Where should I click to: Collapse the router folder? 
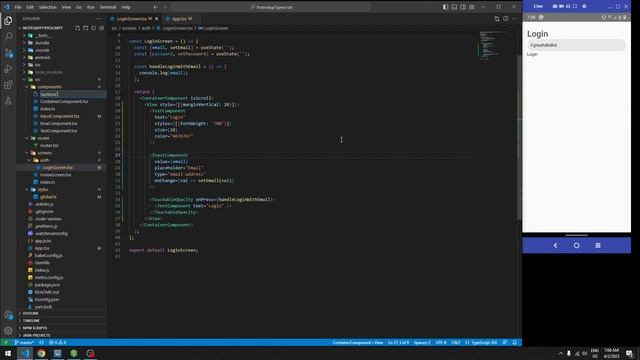(43, 138)
